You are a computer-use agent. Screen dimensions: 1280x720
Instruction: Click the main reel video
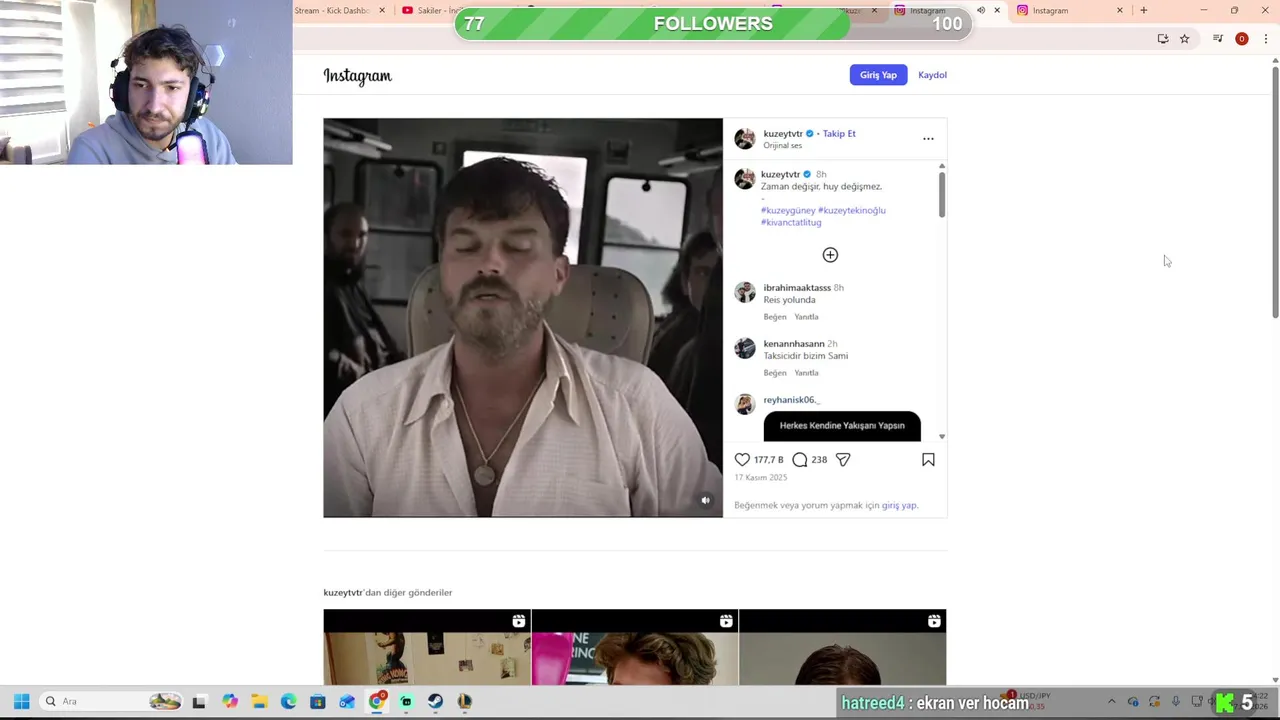pos(523,318)
